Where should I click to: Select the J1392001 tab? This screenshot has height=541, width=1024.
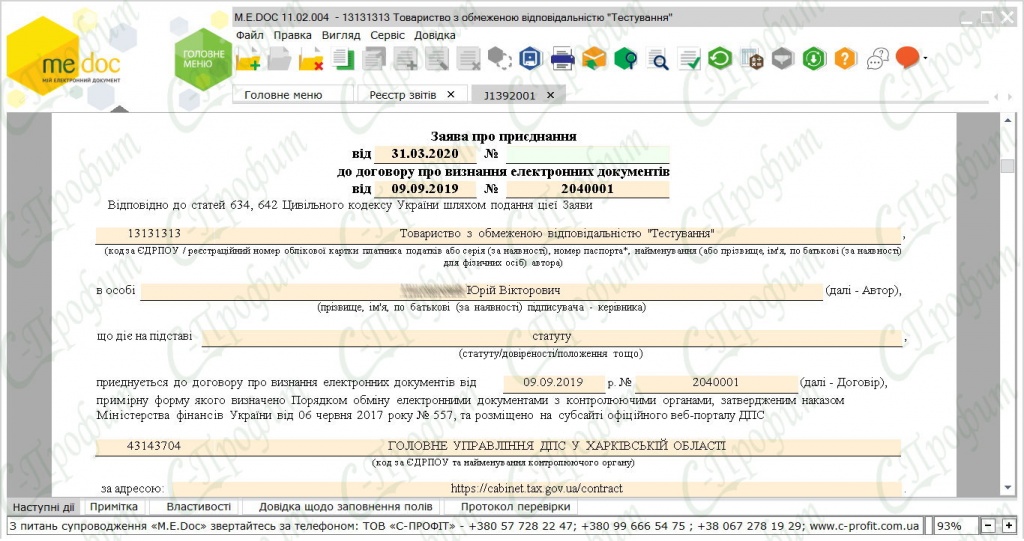[x=509, y=95]
